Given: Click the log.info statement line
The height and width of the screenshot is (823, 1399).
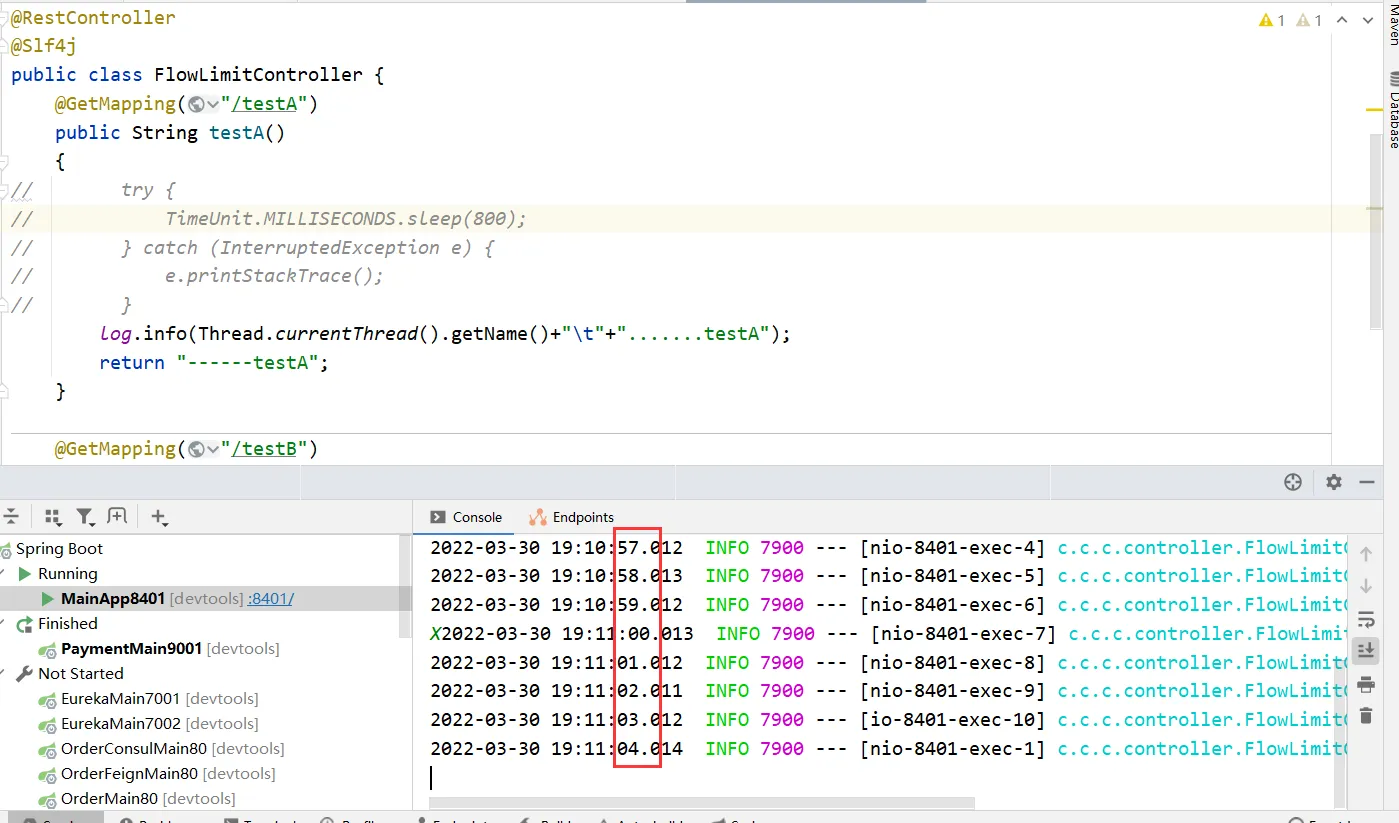Looking at the screenshot, I should pyautogui.click(x=445, y=334).
